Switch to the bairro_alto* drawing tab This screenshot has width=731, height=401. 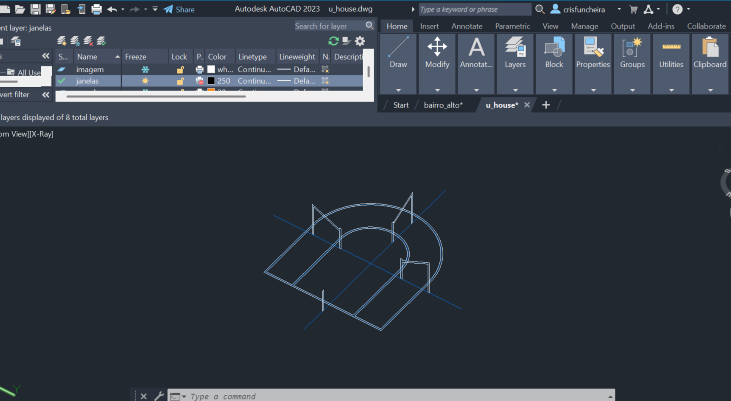[443, 105]
